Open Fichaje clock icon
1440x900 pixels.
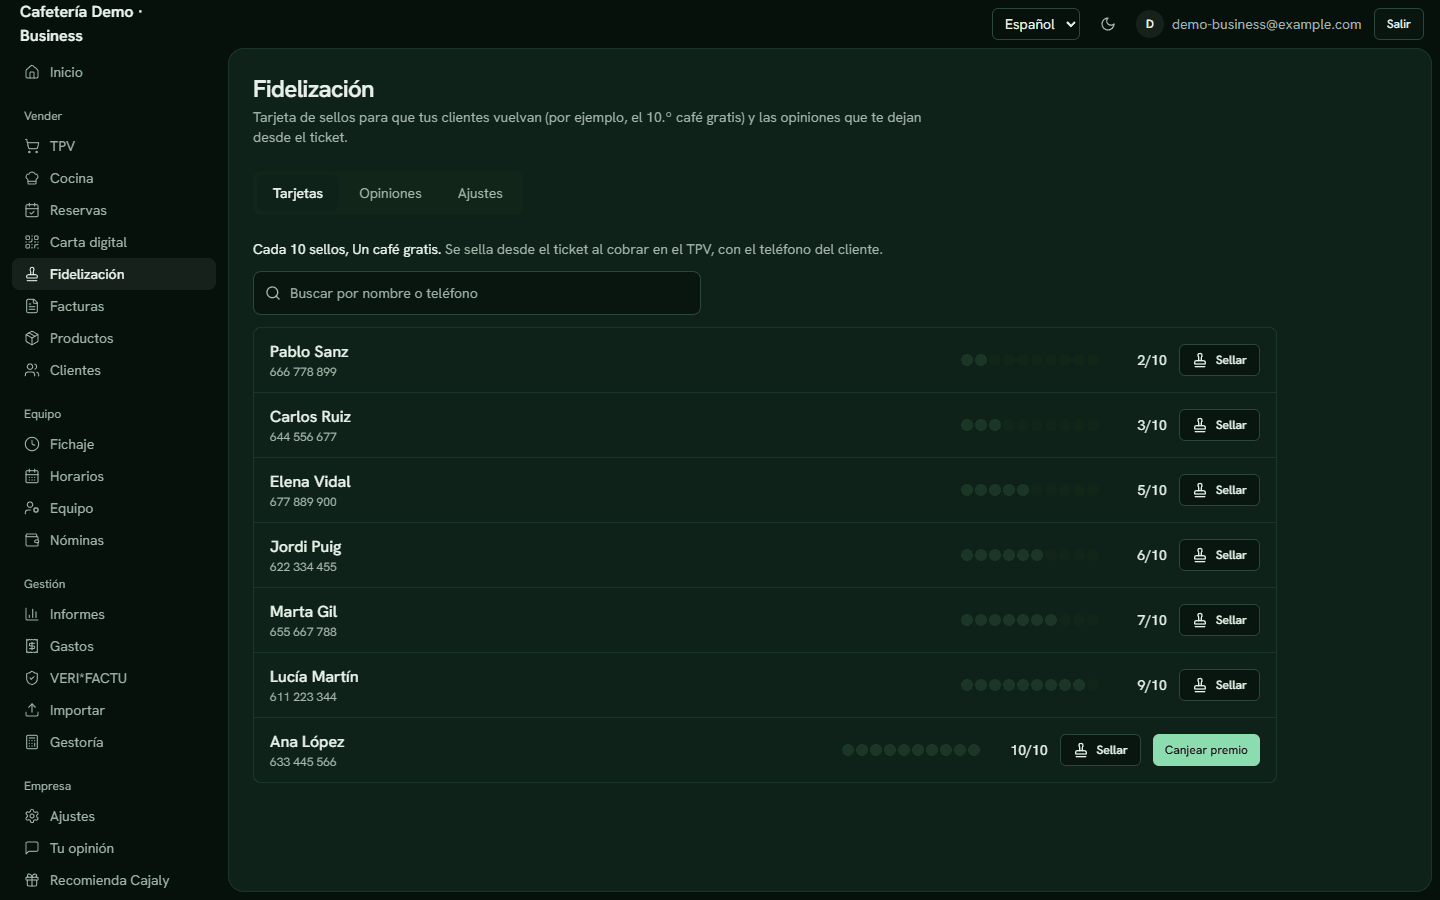[32, 444]
